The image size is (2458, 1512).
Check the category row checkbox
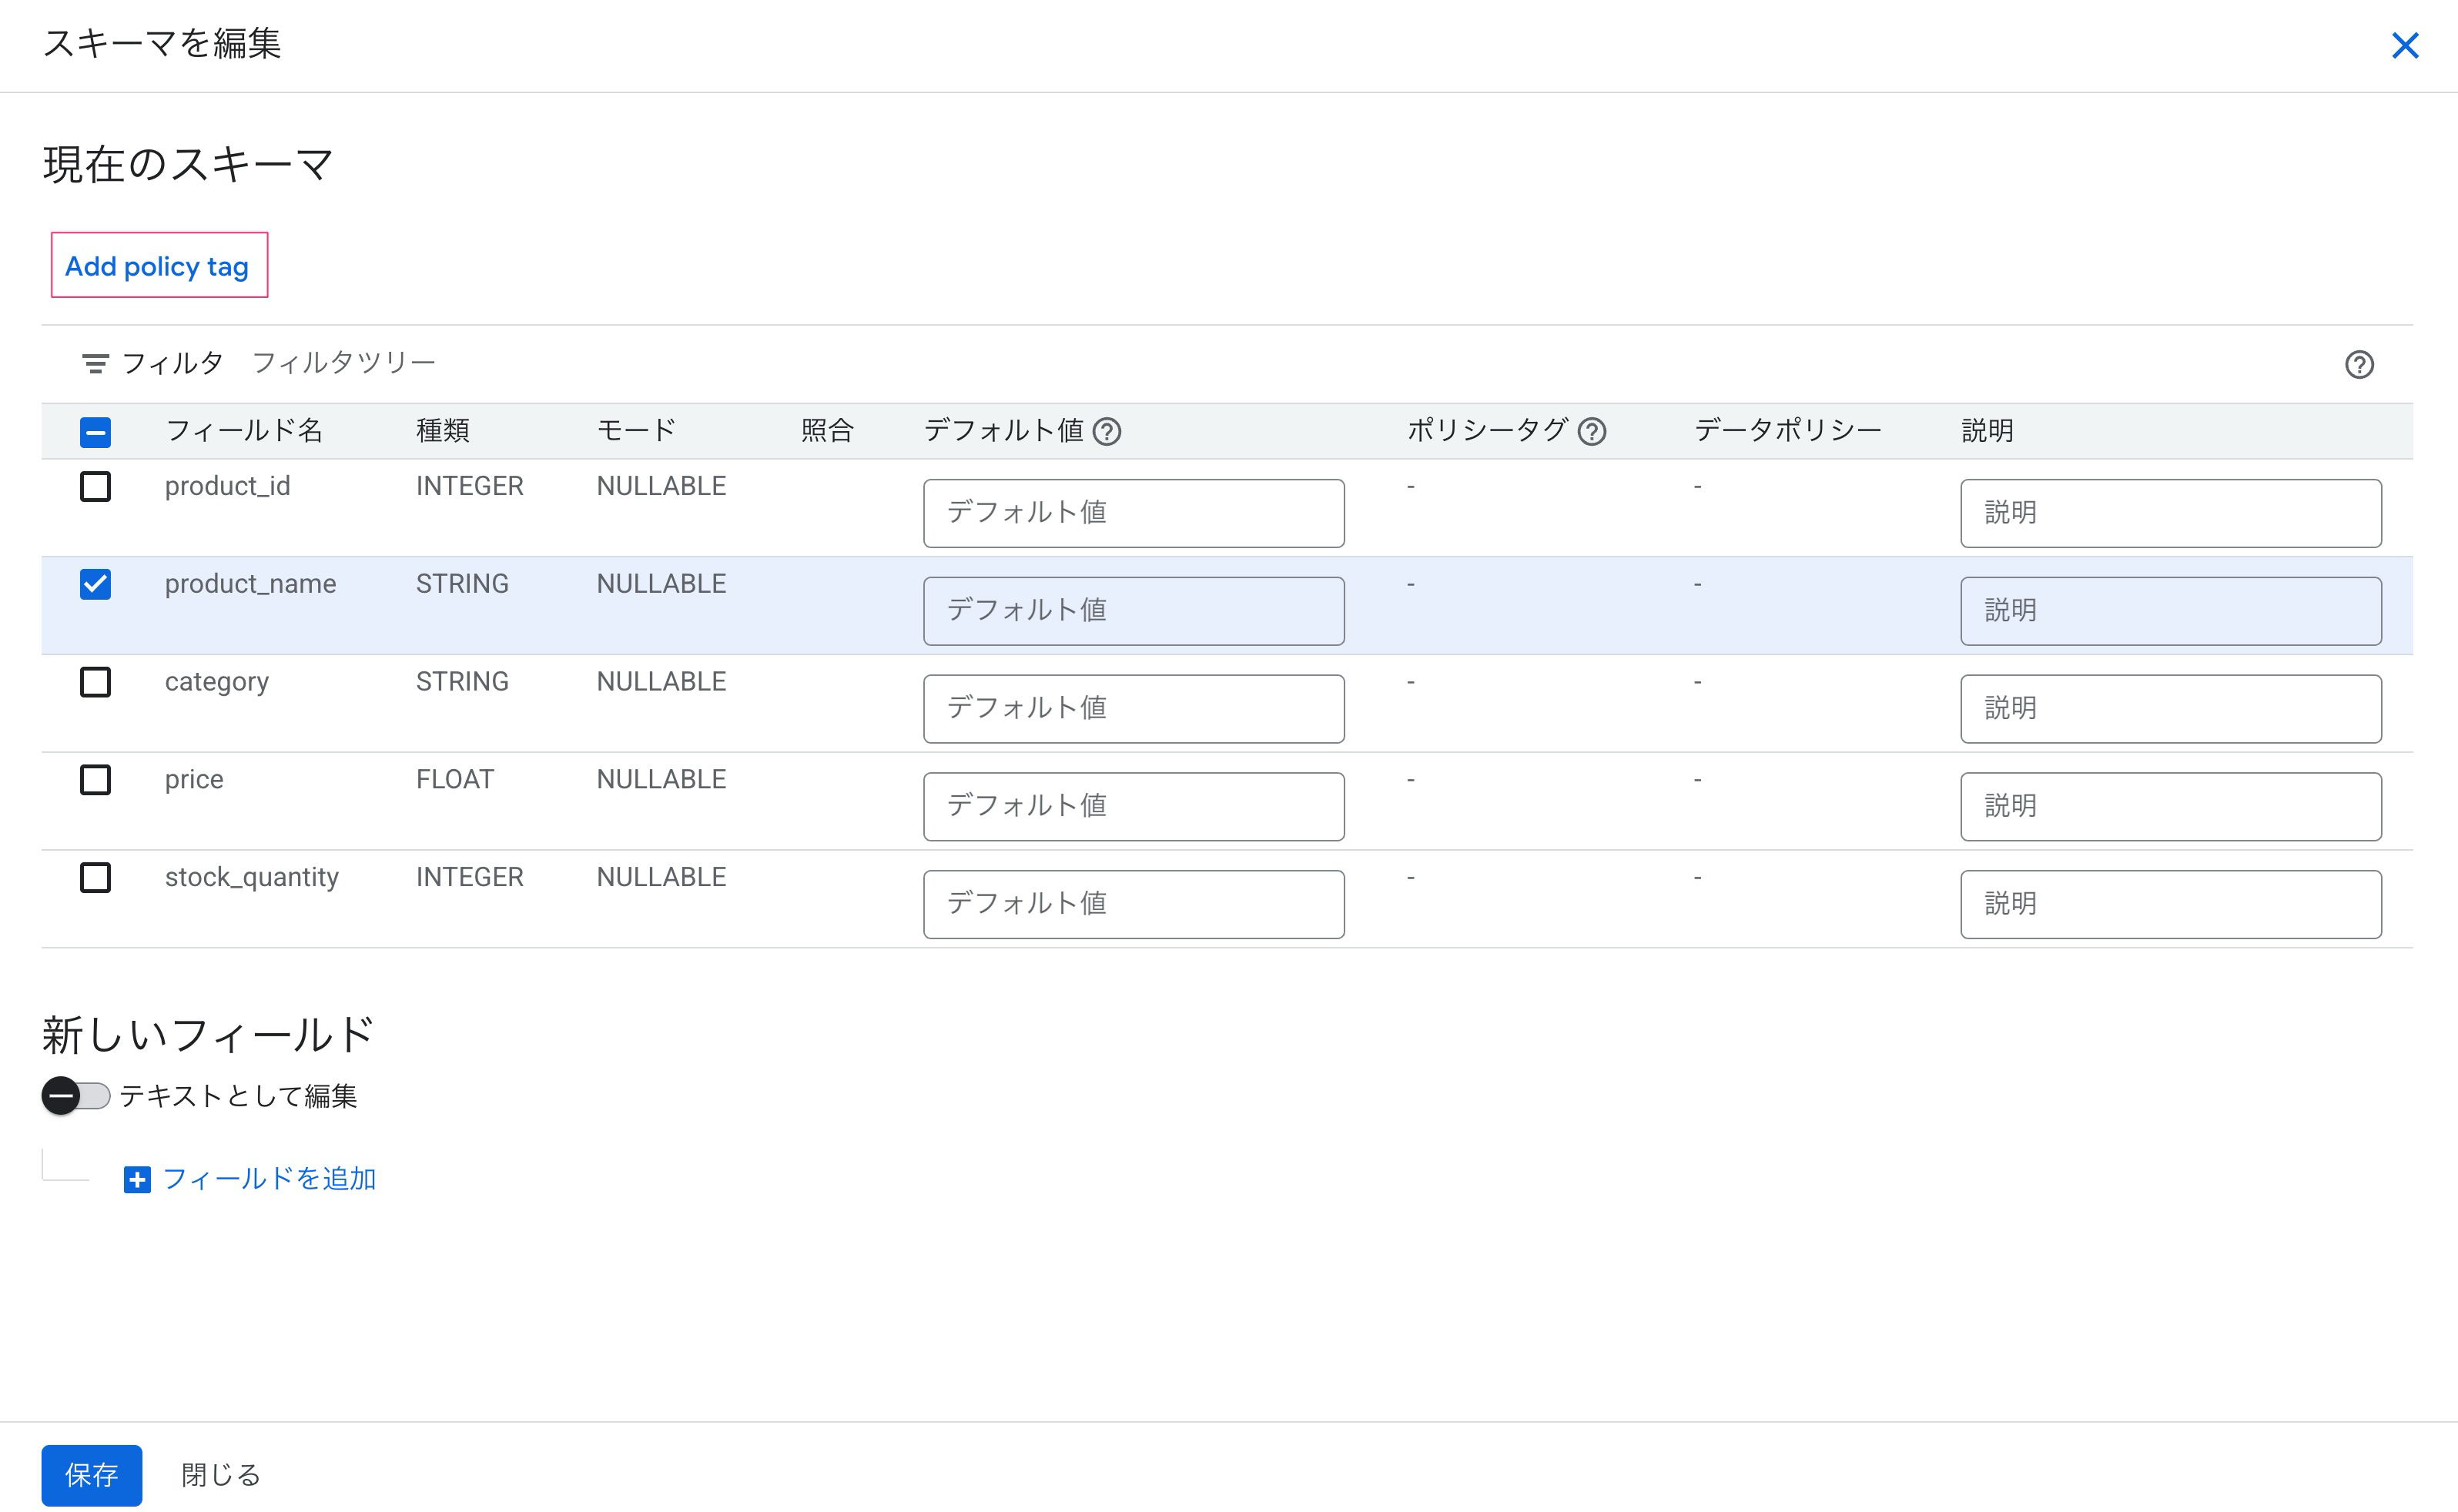95,682
